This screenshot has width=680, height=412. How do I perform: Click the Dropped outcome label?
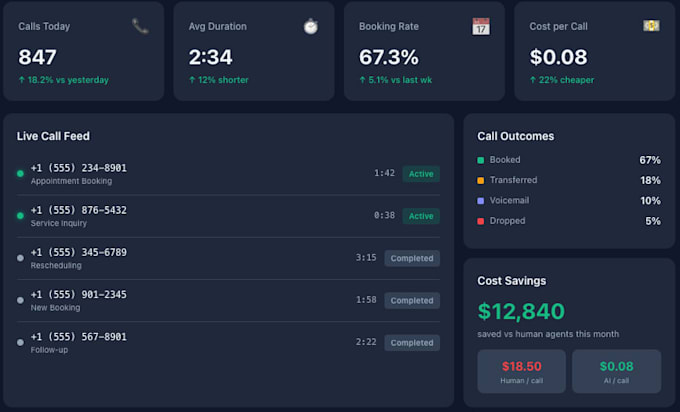pyautogui.click(x=507, y=221)
